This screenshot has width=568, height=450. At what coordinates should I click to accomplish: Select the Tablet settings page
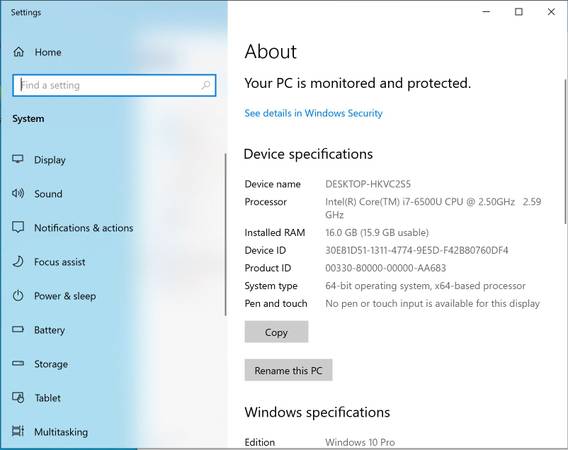point(48,398)
